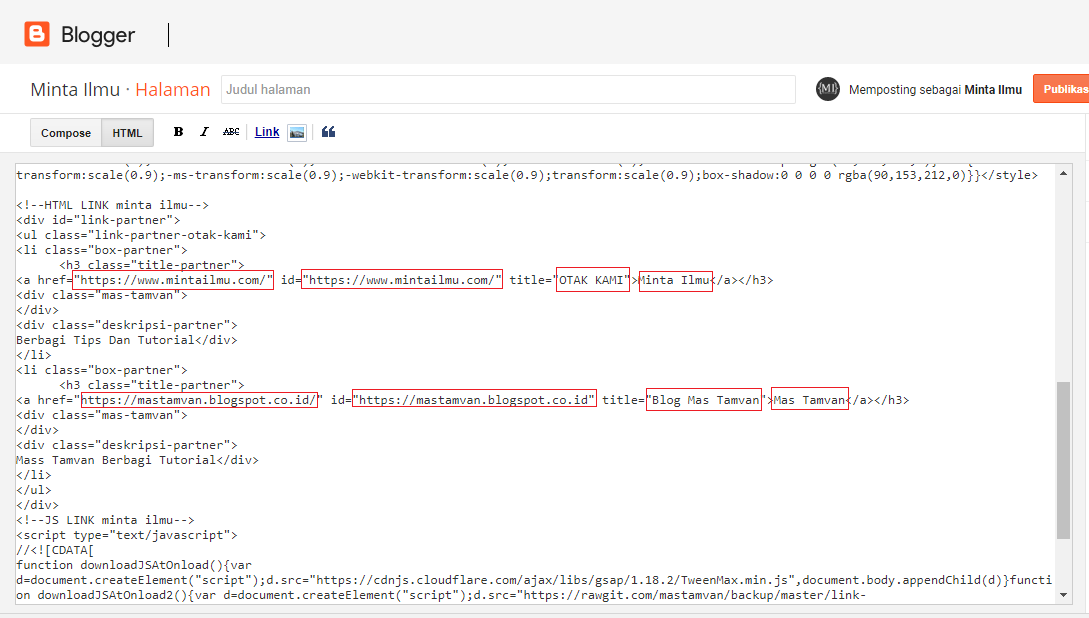1089x618 pixels.
Task: Click the first href https://www.mintailmu.com/ URL
Action: (173, 280)
